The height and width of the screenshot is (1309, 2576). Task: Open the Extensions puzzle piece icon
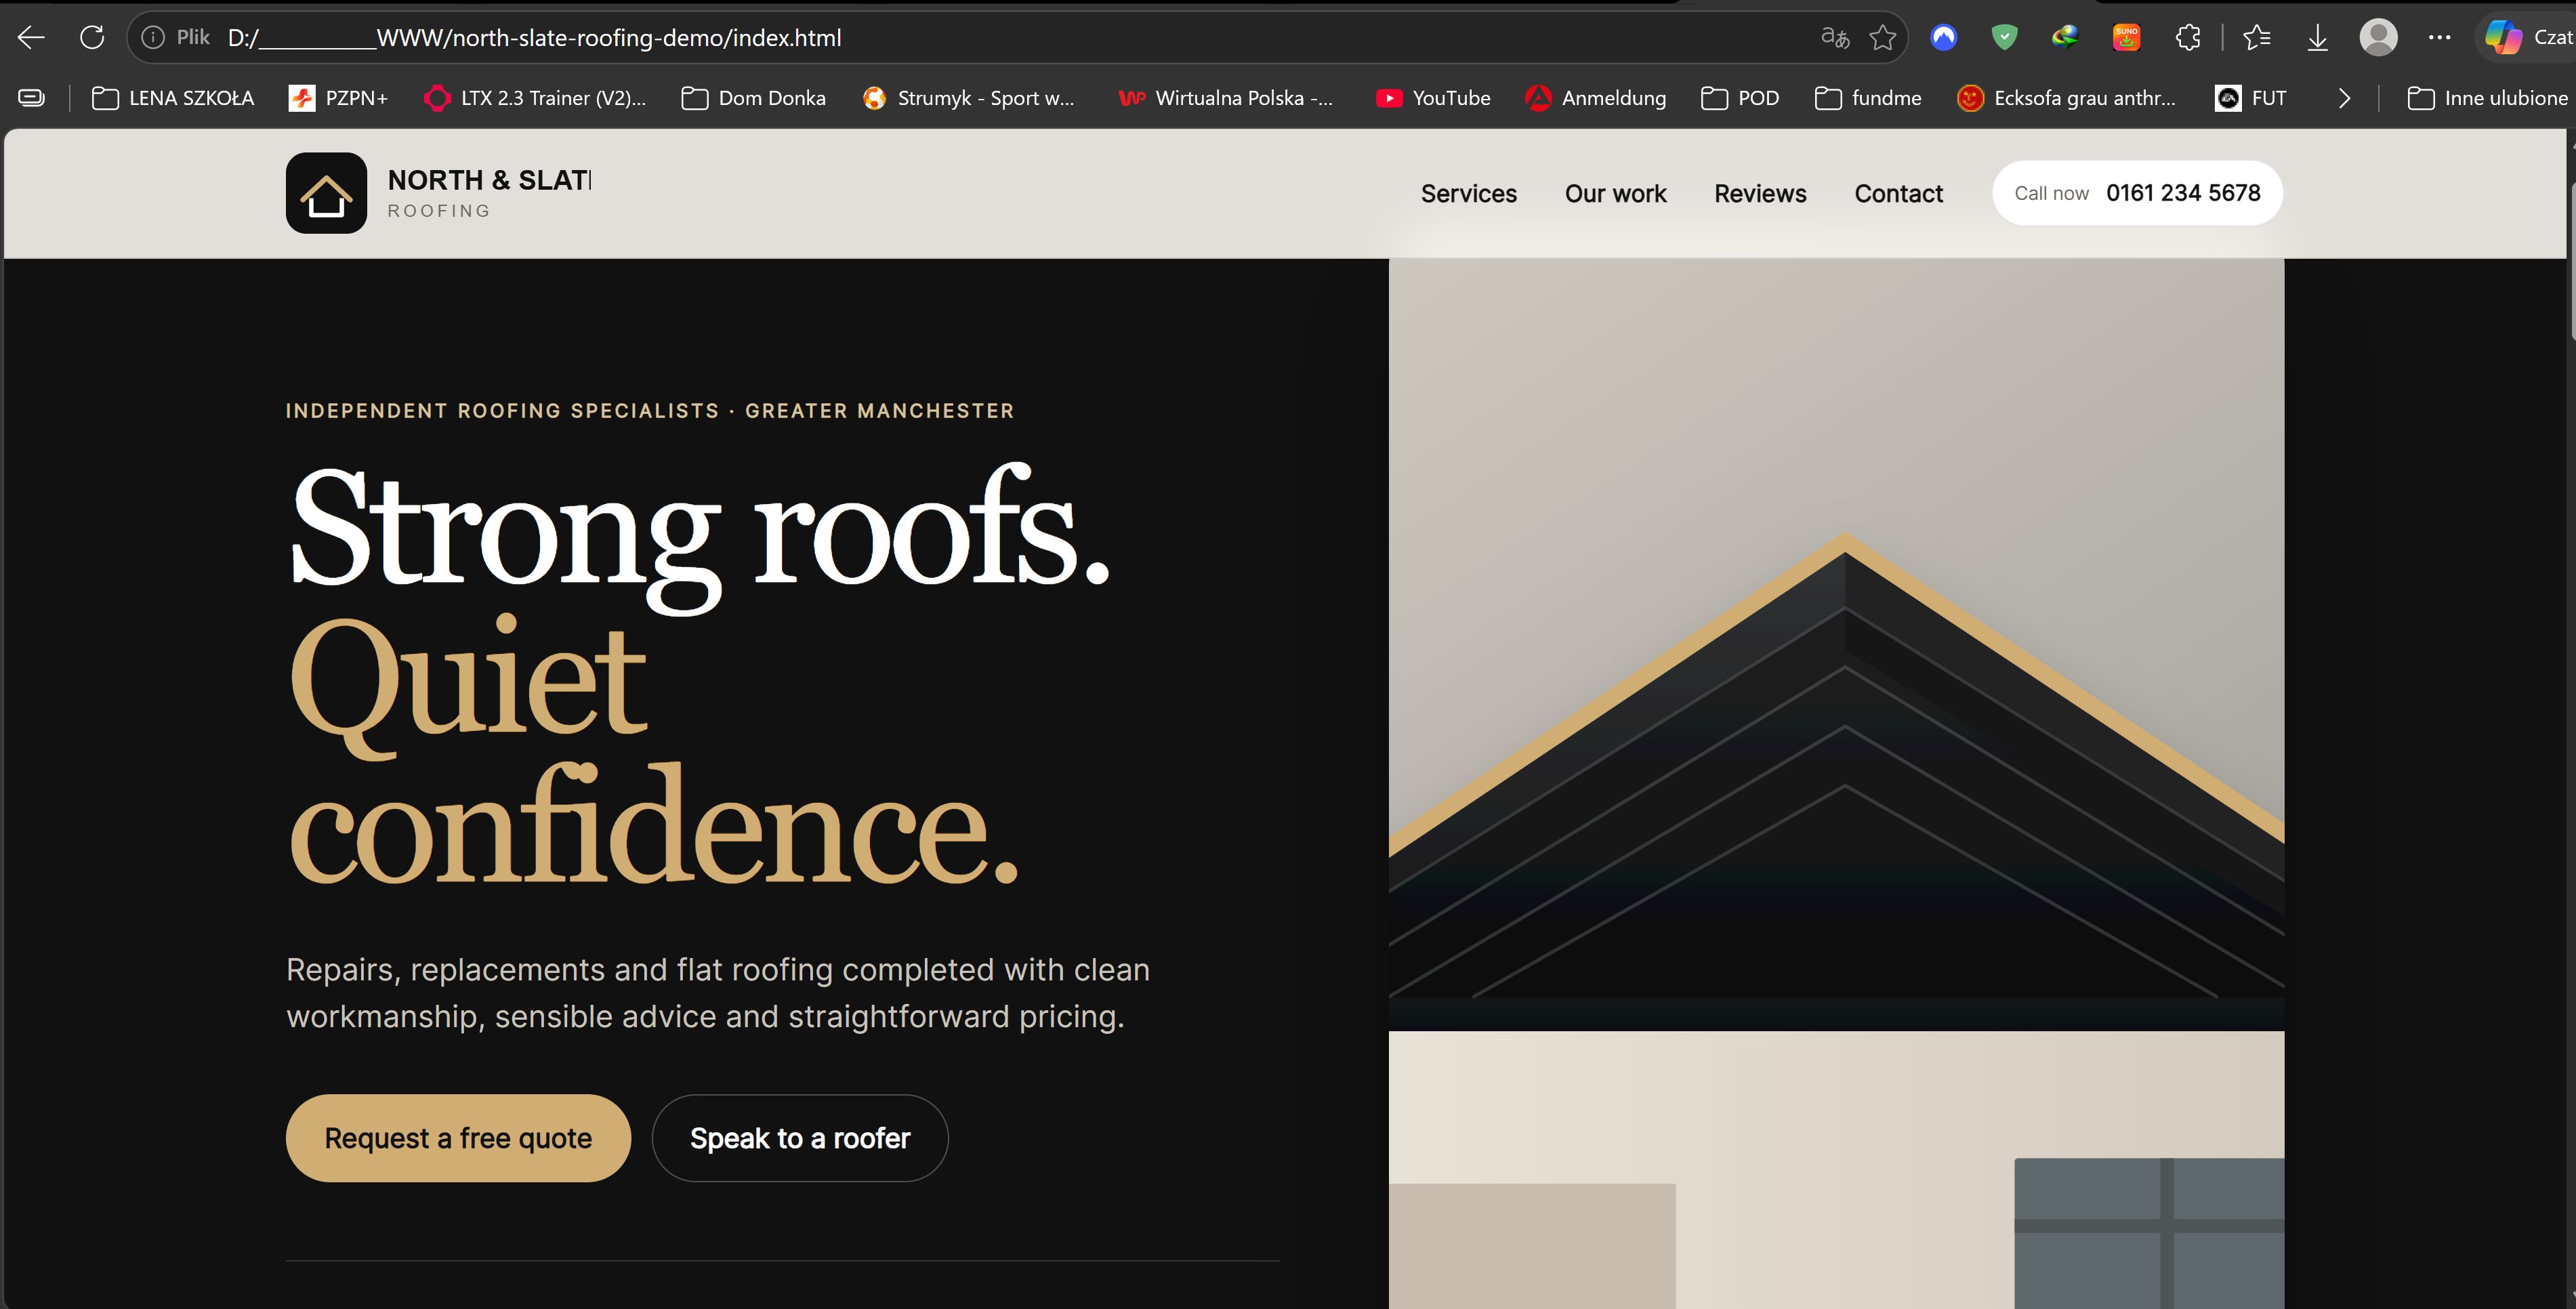click(x=2187, y=38)
